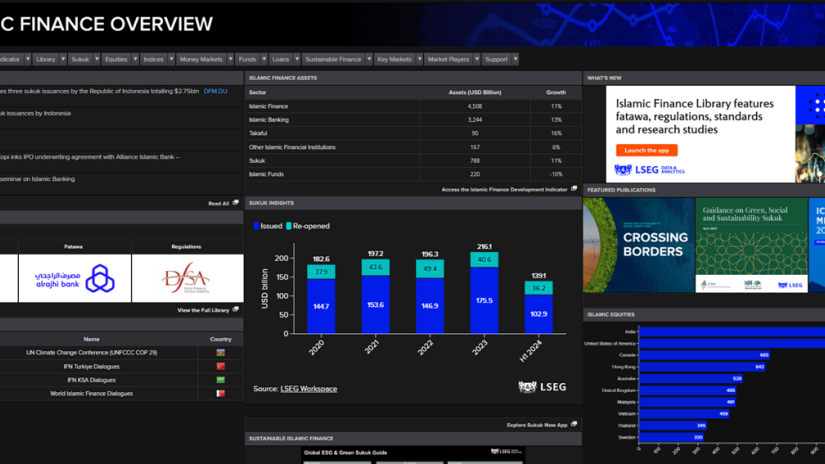The height and width of the screenshot is (464, 825).
Task: Click the Turkey flag for IFN Turkiye Dialogues
Action: tap(220, 366)
